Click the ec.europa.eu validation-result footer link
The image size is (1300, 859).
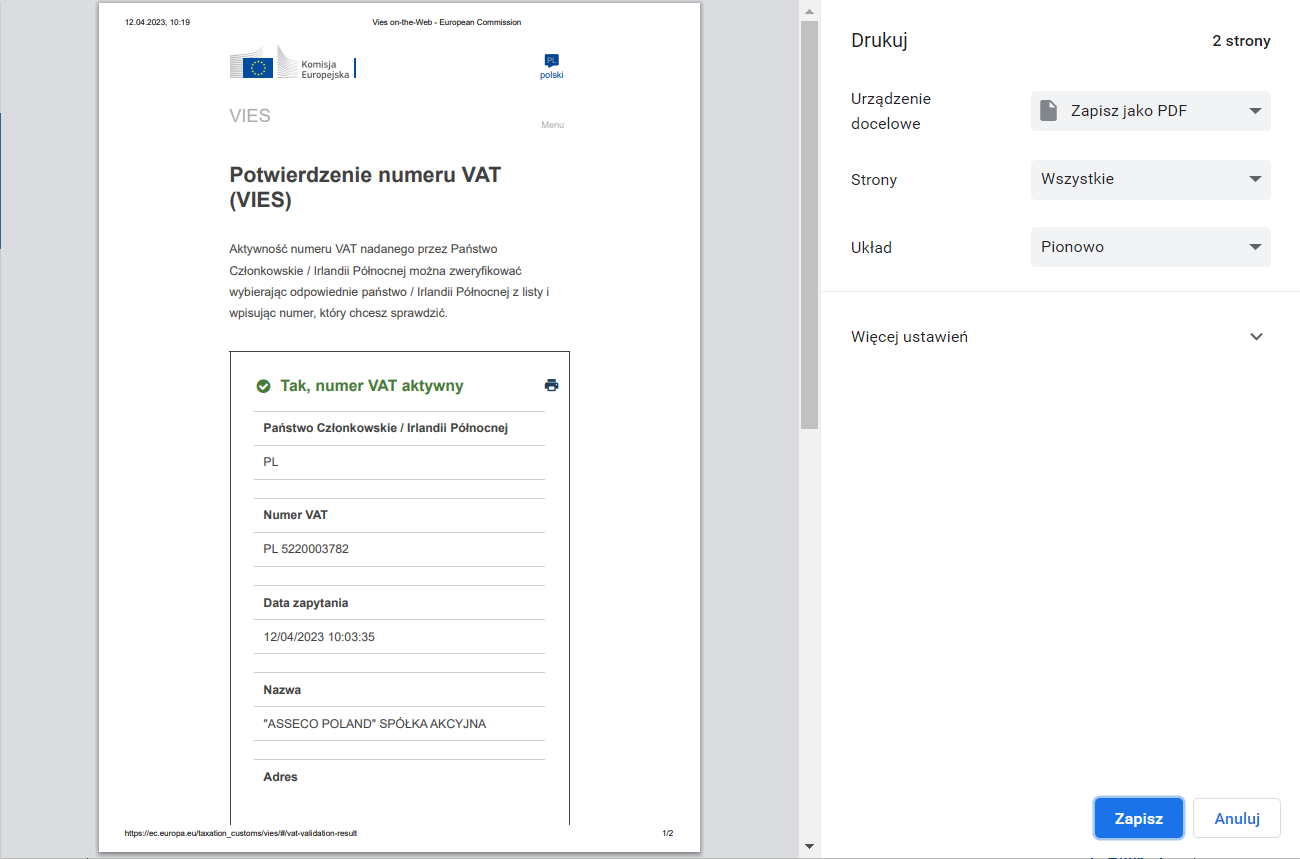tap(240, 832)
